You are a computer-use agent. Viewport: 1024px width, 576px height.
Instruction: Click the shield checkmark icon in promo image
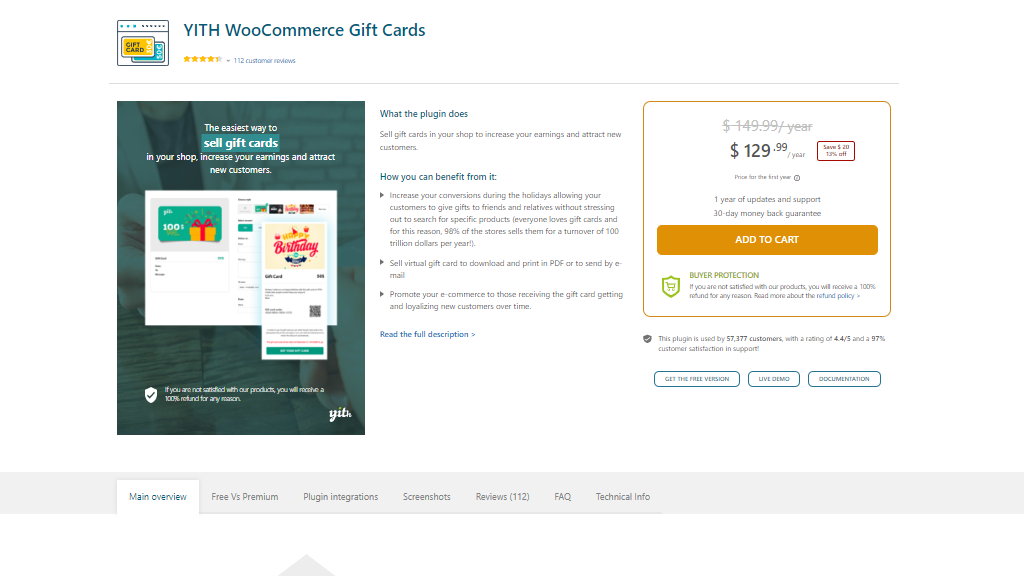click(x=151, y=394)
